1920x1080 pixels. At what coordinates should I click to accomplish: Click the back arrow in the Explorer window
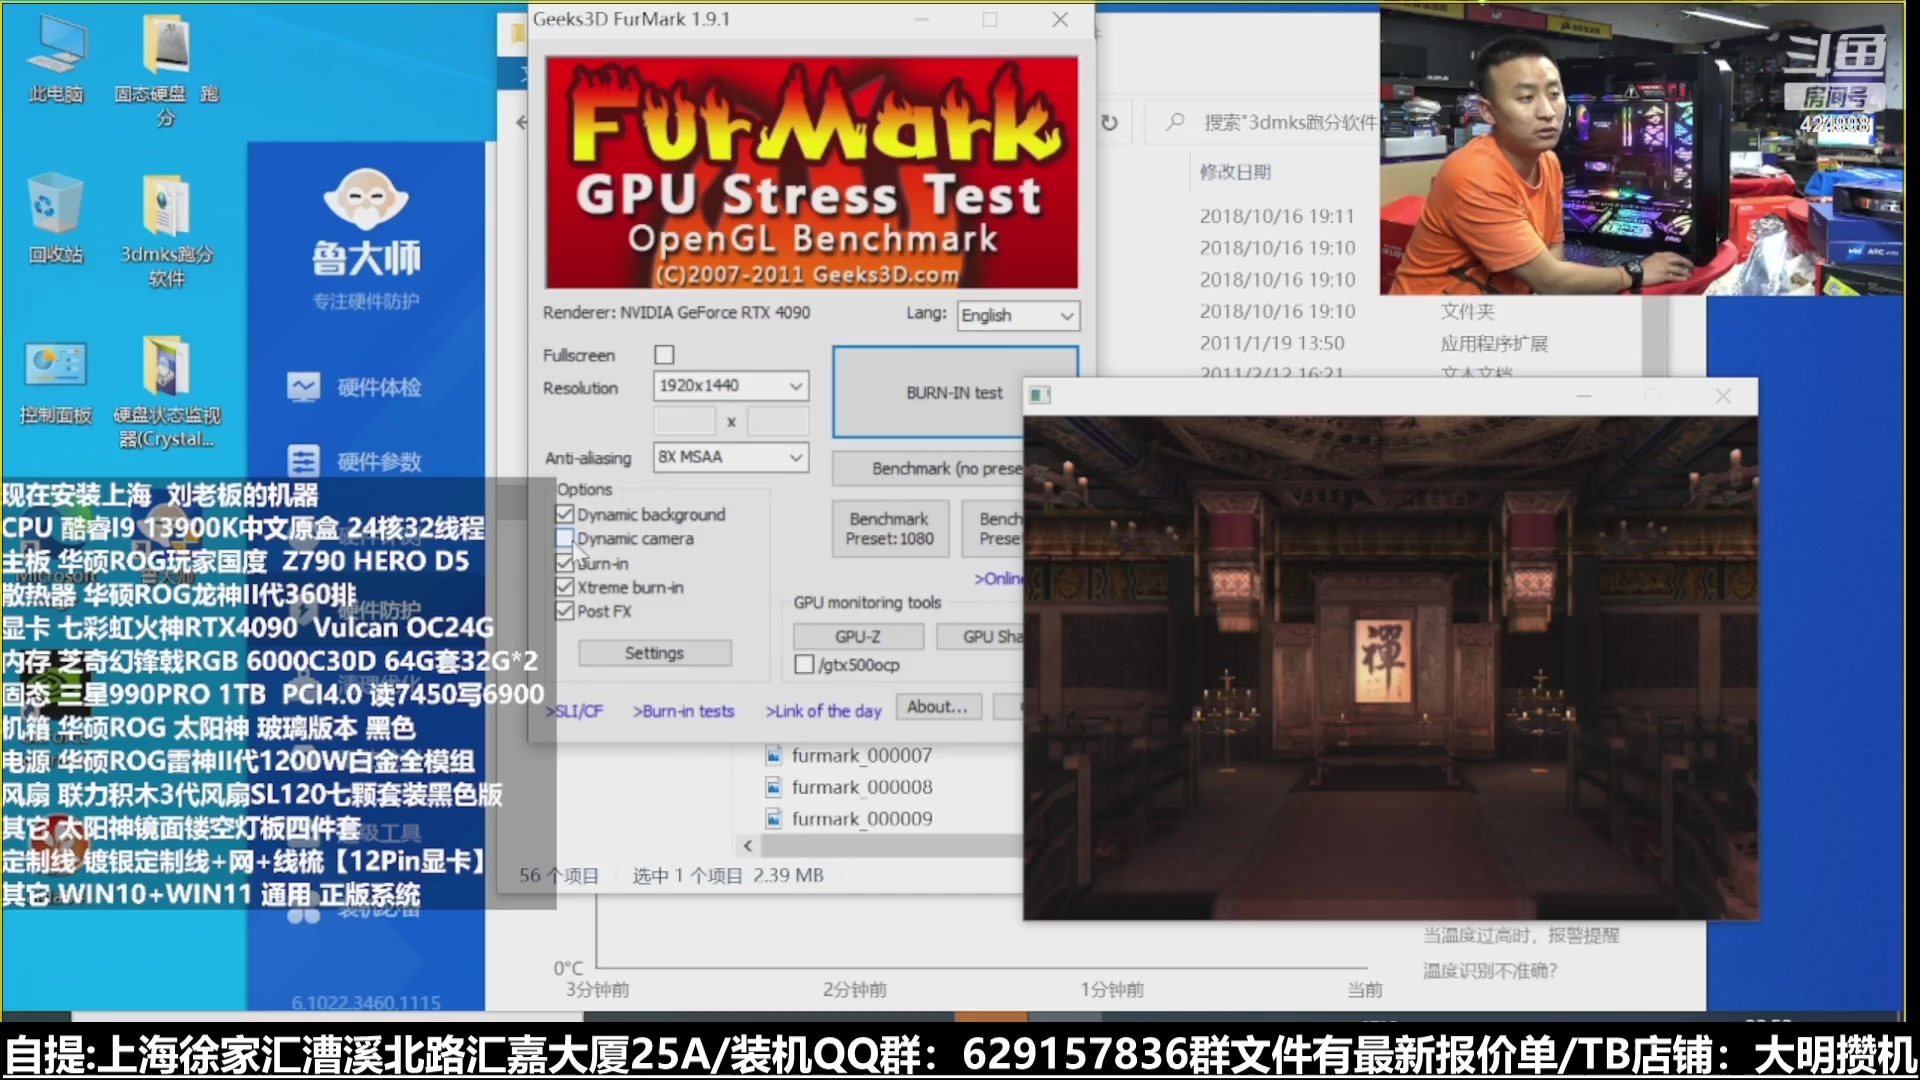click(x=521, y=122)
